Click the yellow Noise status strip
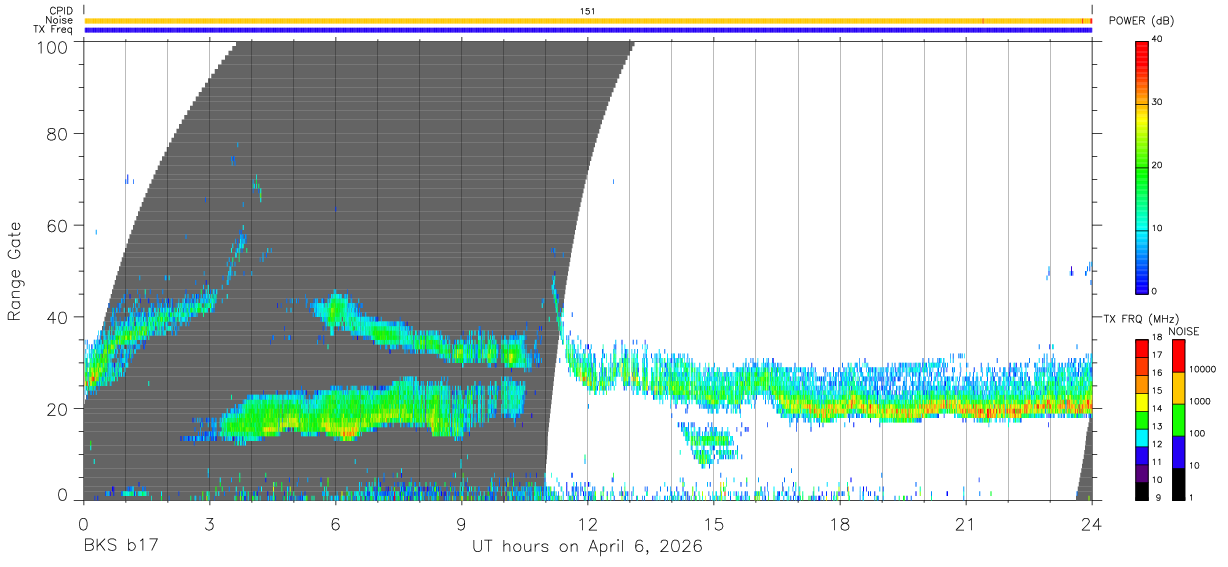 click(x=588, y=20)
